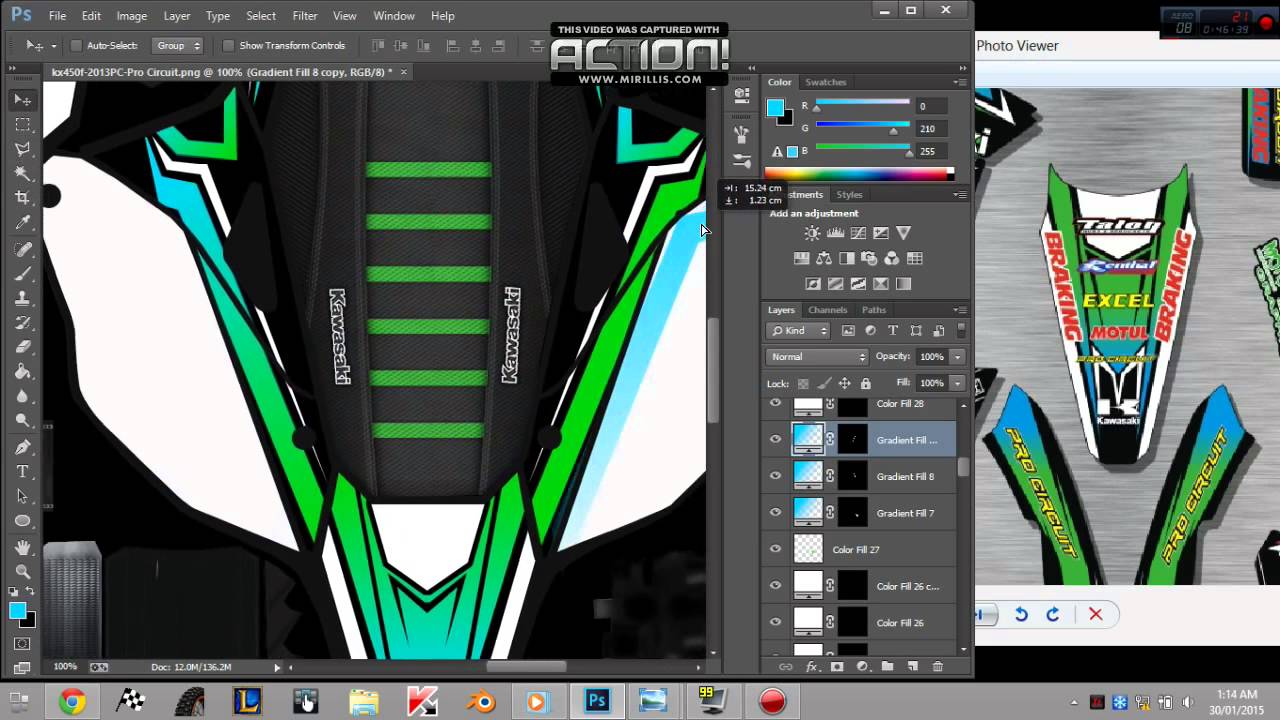Open the Normal blend mode dropdown
This screenshot has width=1280, height=720.
tap(817, 357)
